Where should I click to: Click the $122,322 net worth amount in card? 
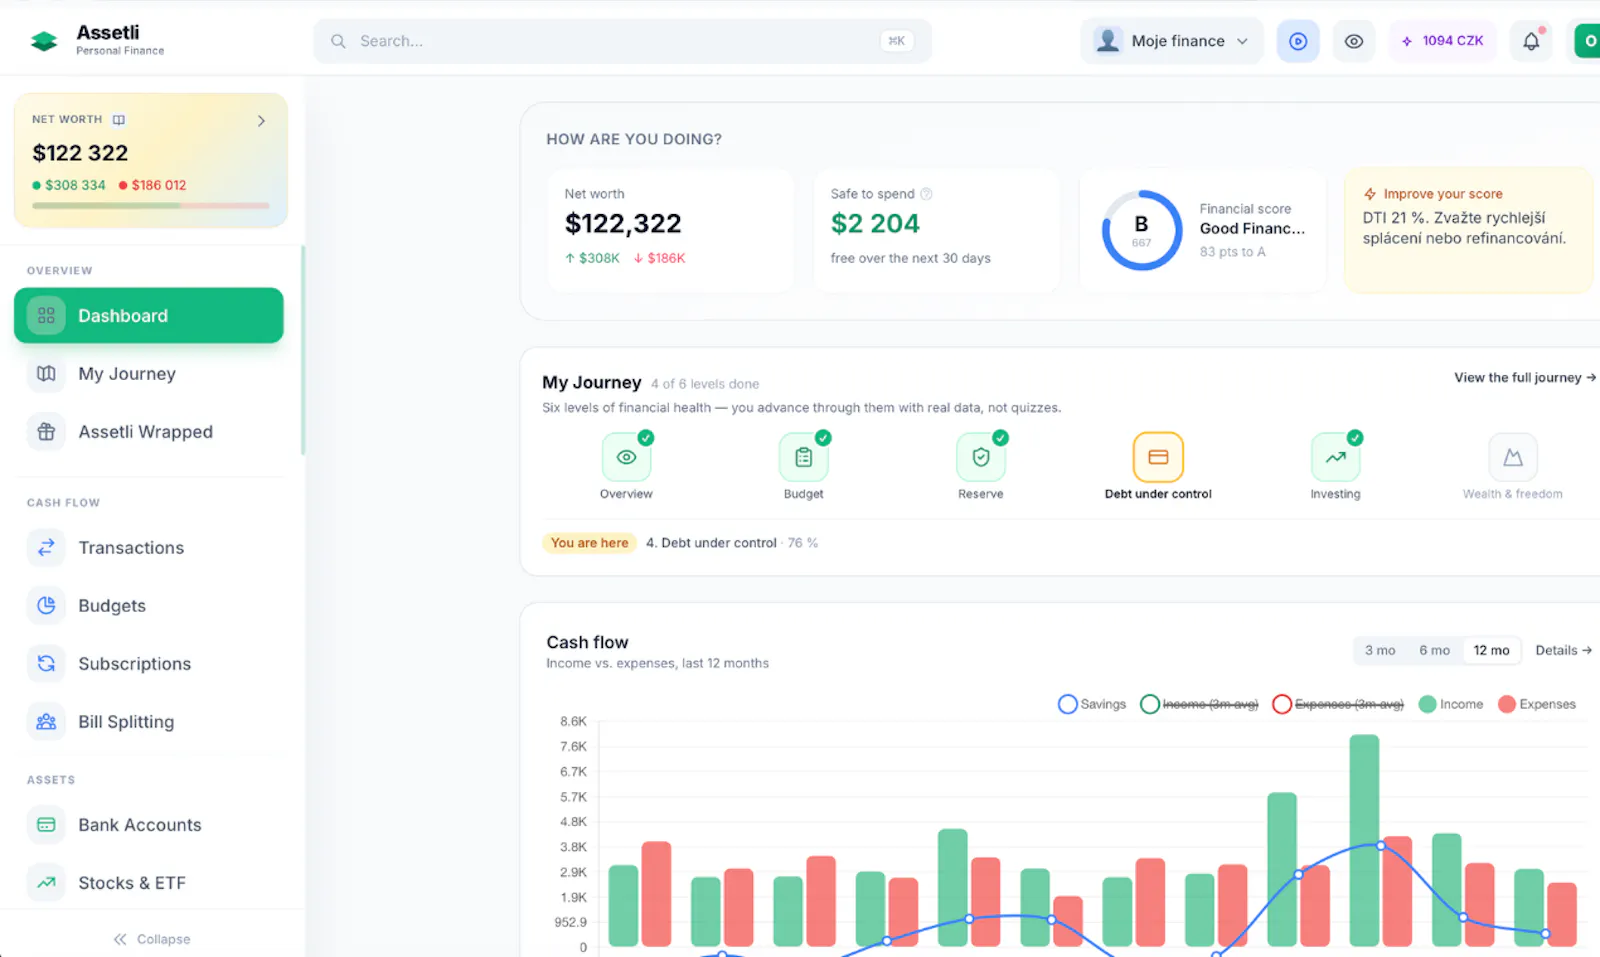pyautogui.click(x=623, y=223)
